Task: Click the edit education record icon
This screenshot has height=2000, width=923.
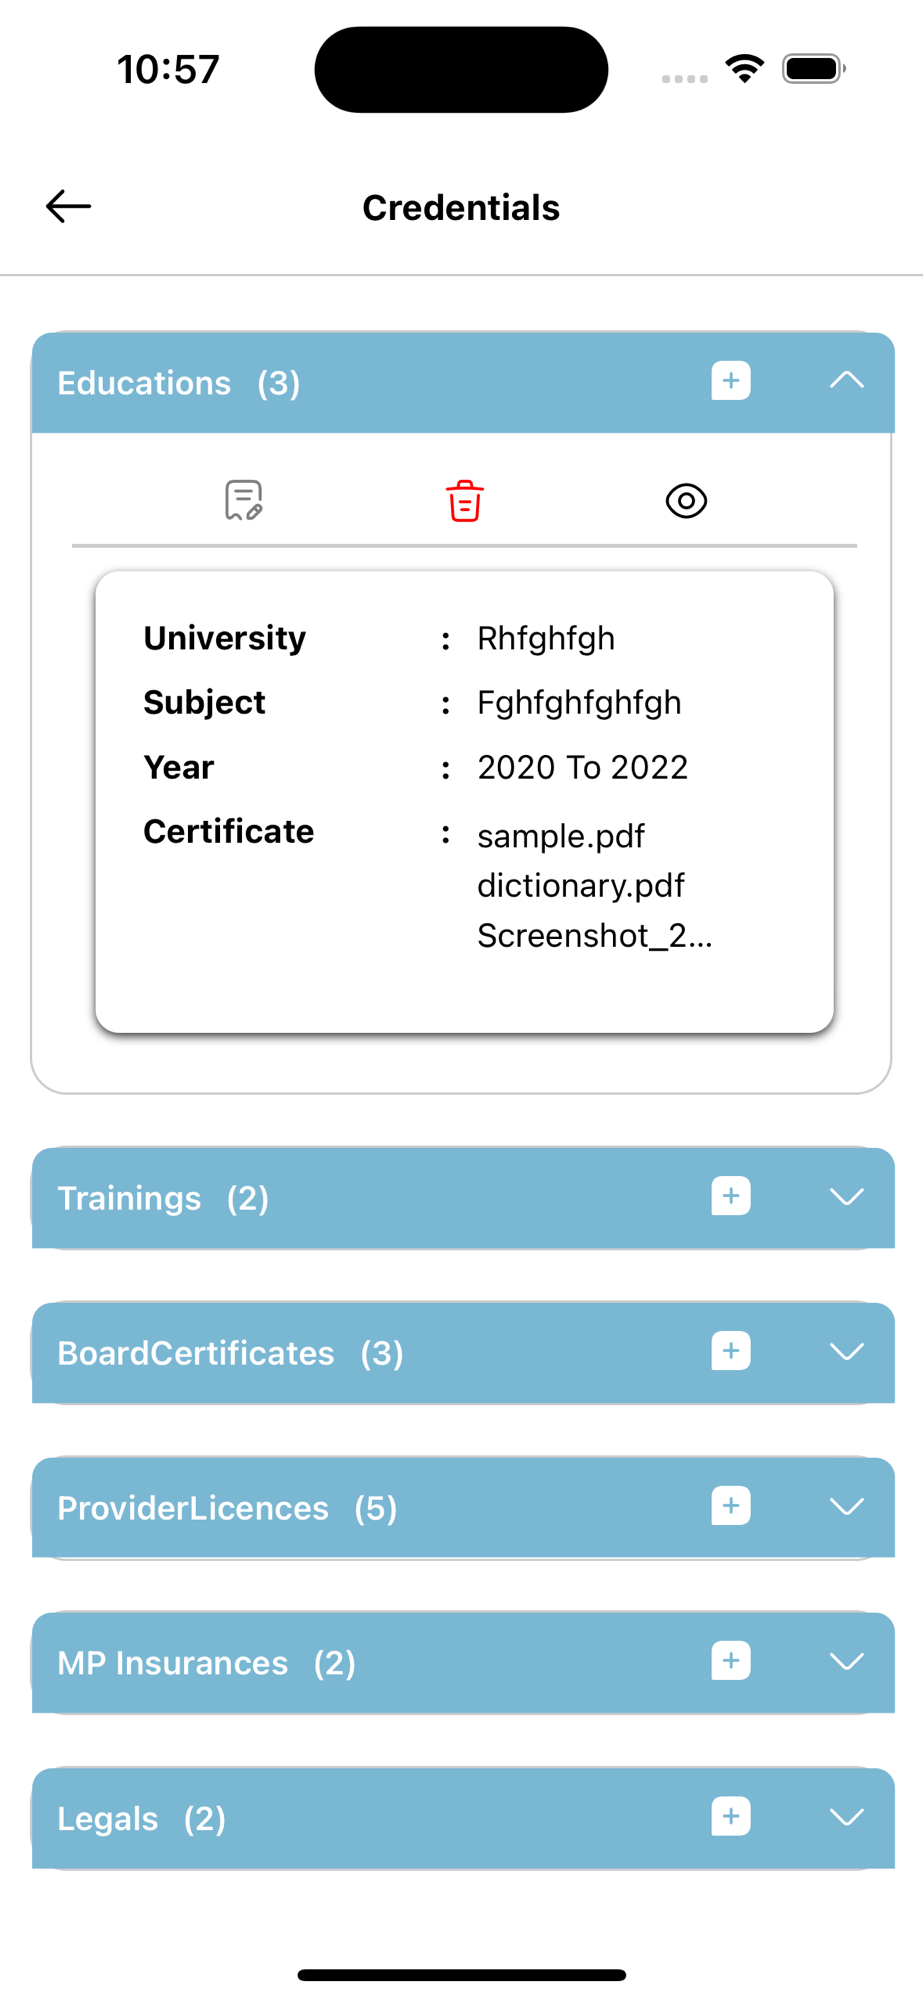Action: click(x=243, y=500)
